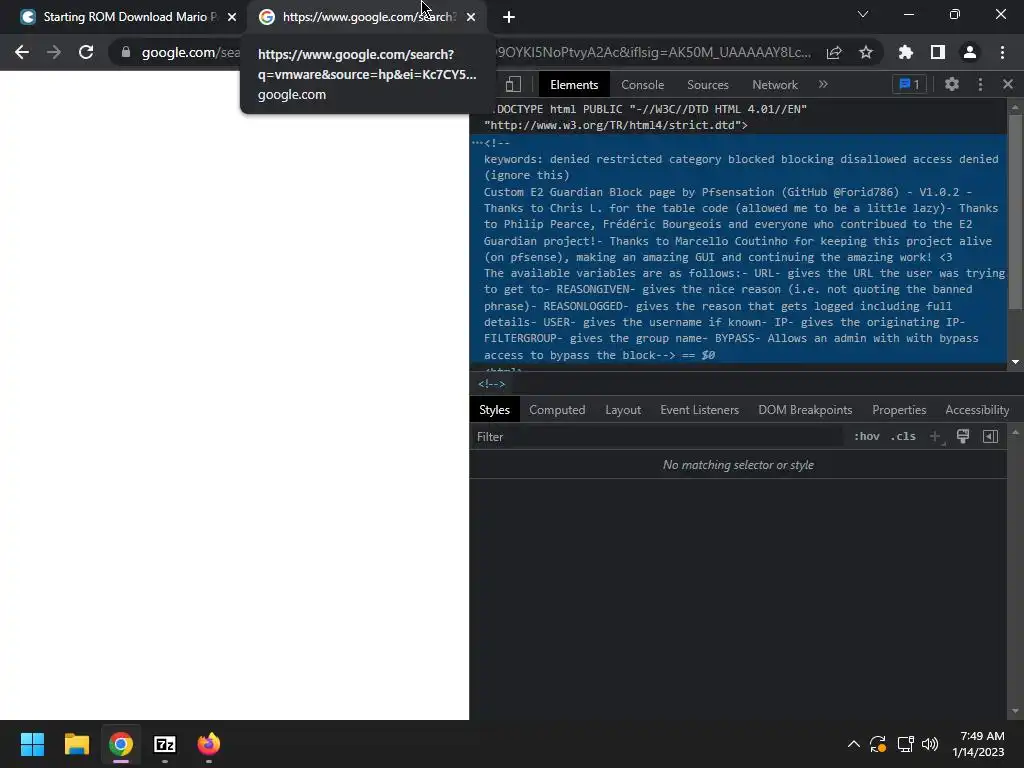Image resolution: width=1024 pixels, height=768 pixels.
Task: Open the Event Listeners pane tab
Action: pos(699,409)
